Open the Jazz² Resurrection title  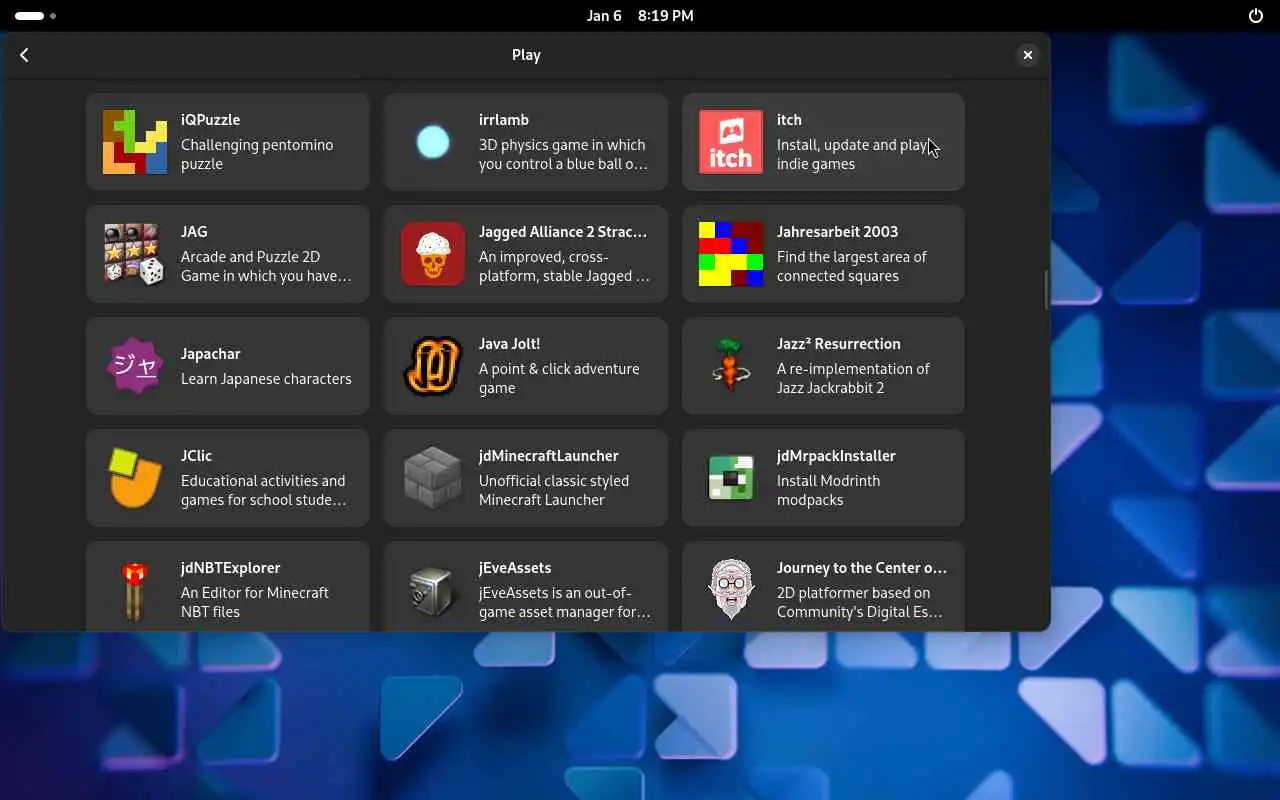838,344
